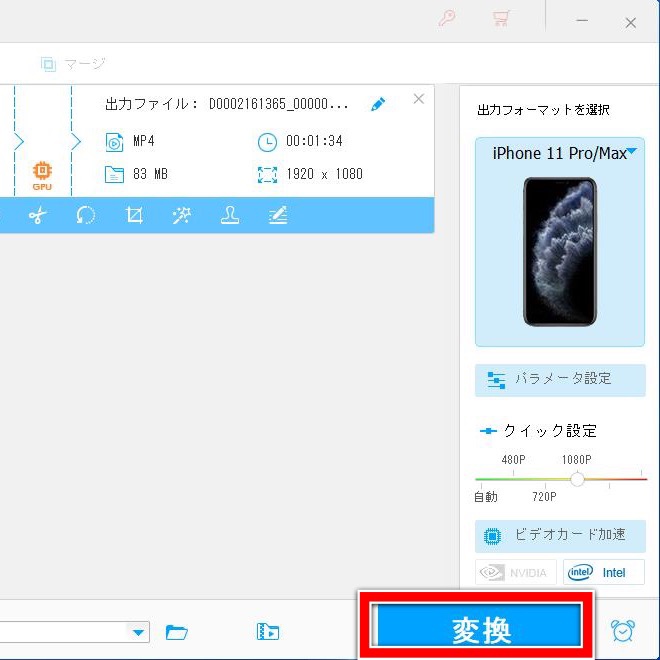The height and width of the screenshot is (660, 660).
Task: Expand the iPhone 11 Pro/Max format dropdown
Action: [x=632, y=151]
